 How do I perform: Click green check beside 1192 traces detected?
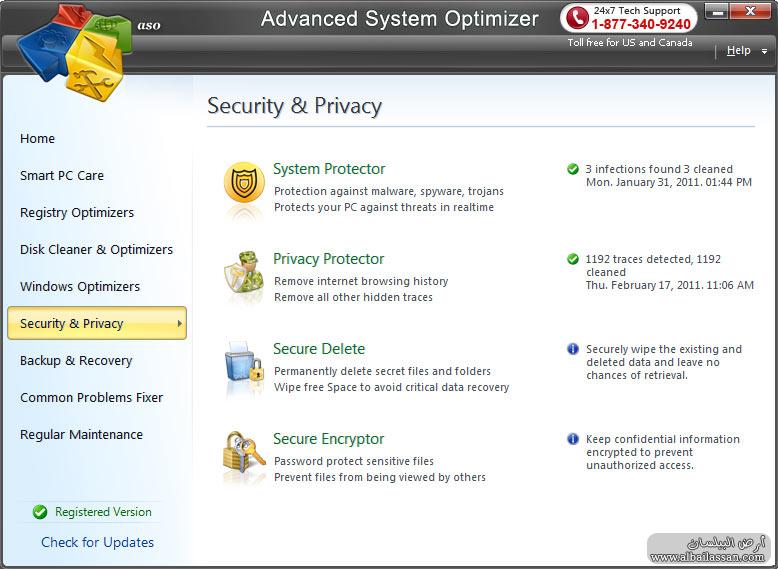pyautogui.click(x=573, y=259)
